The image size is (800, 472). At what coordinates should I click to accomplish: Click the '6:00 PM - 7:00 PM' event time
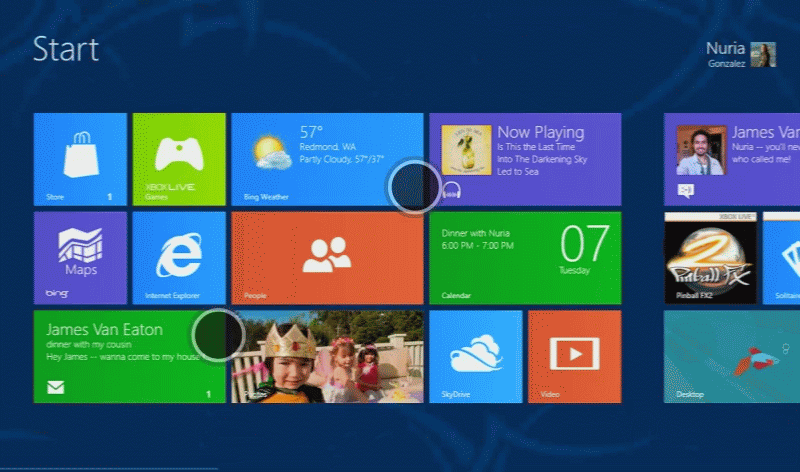click(478, 245)
